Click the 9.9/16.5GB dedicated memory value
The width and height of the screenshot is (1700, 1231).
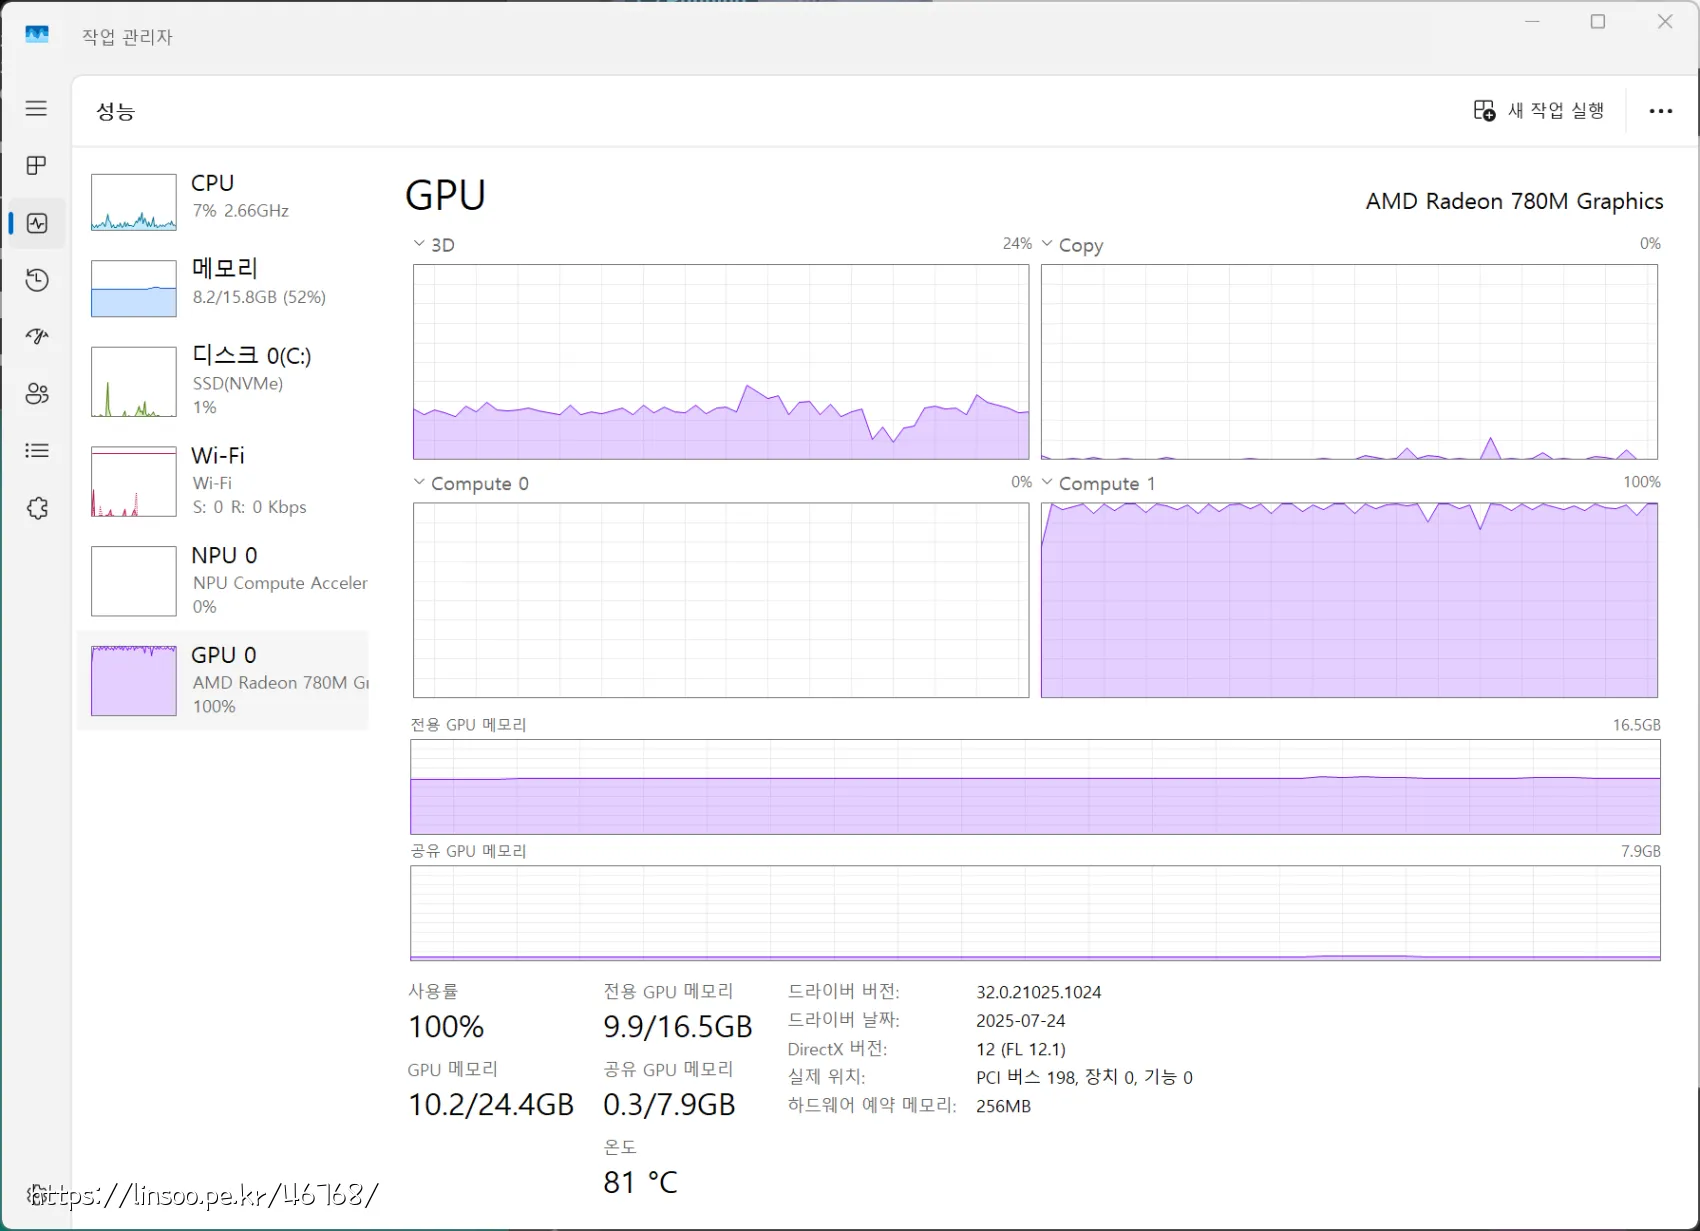click(678, 1026)
